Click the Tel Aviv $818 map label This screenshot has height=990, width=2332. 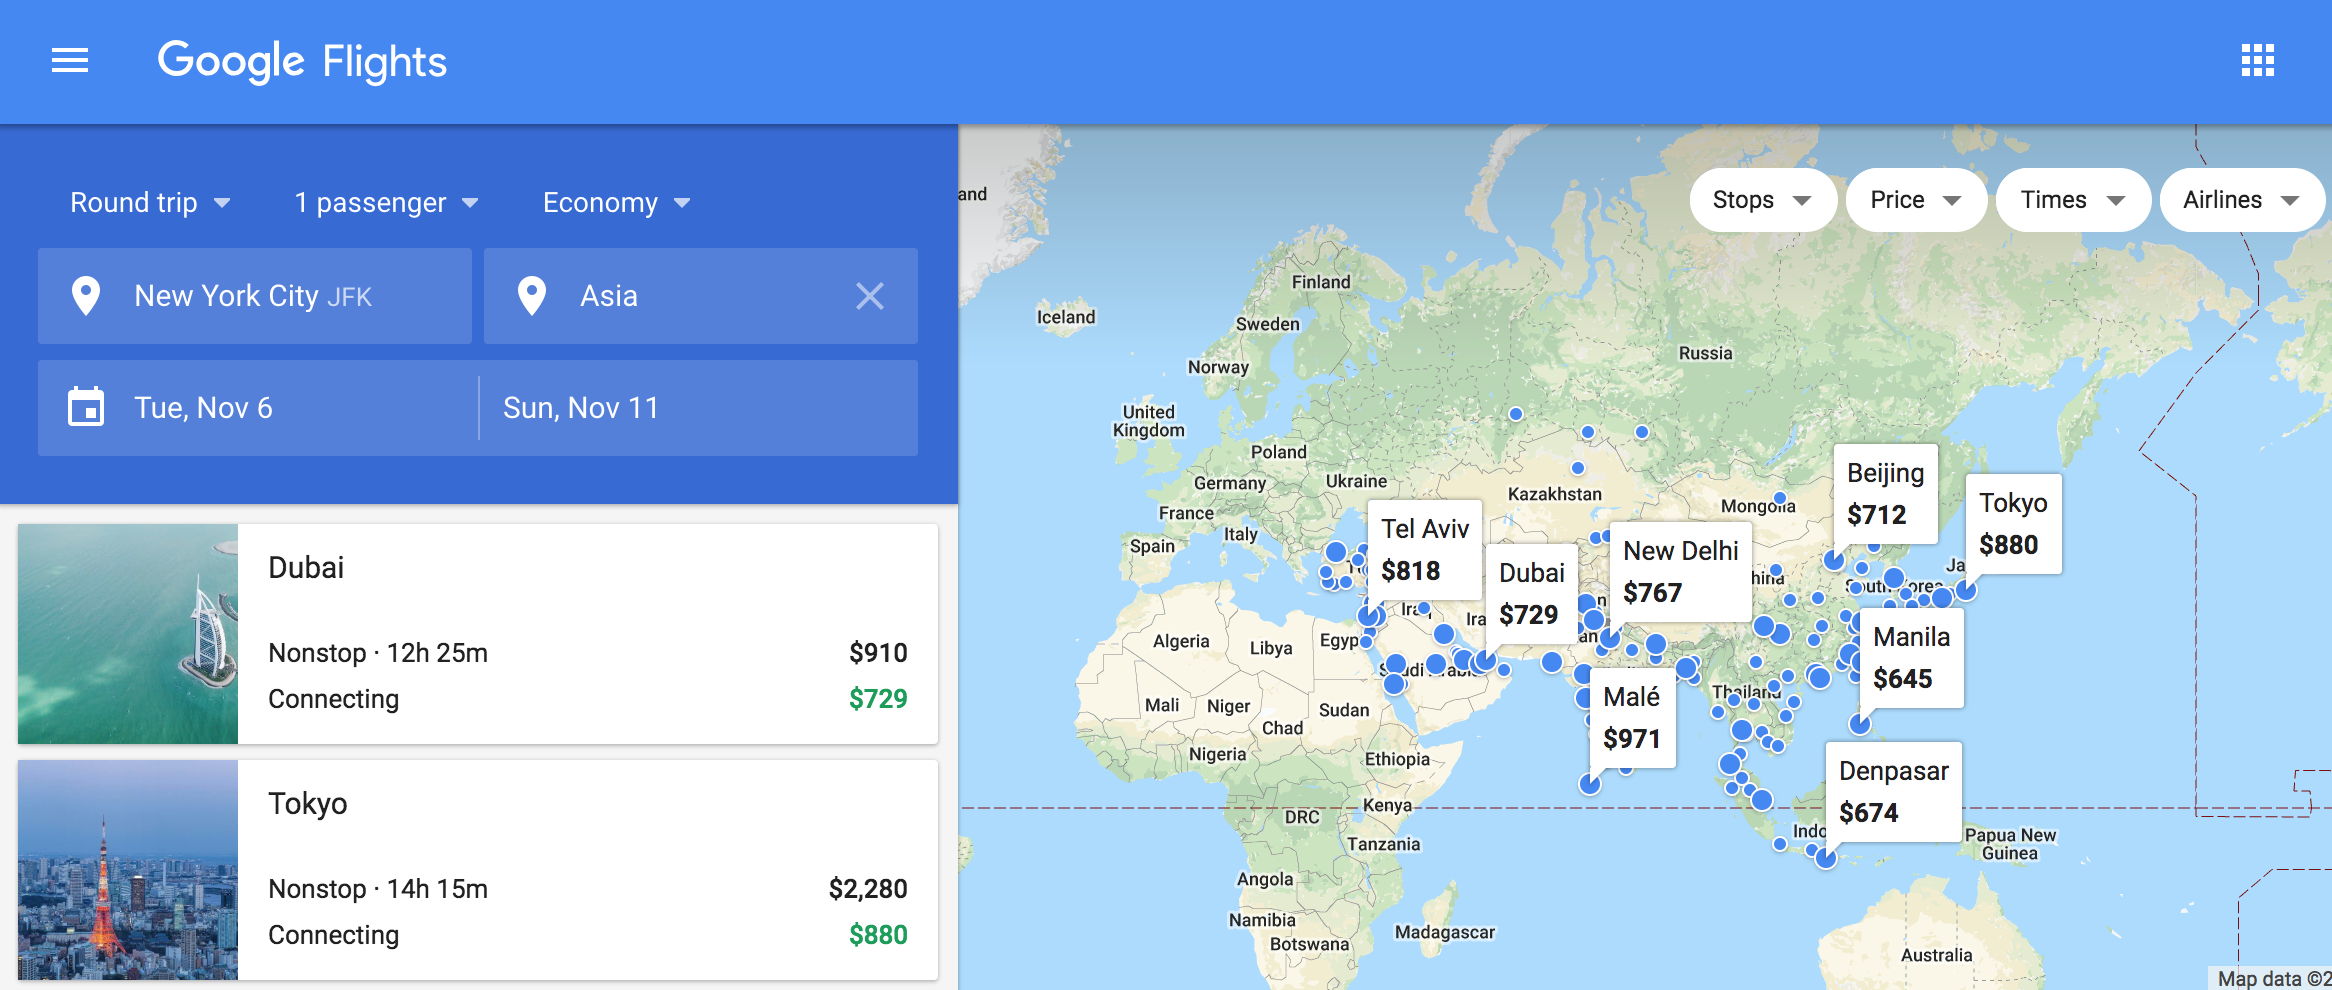[x=1424, y=550]
